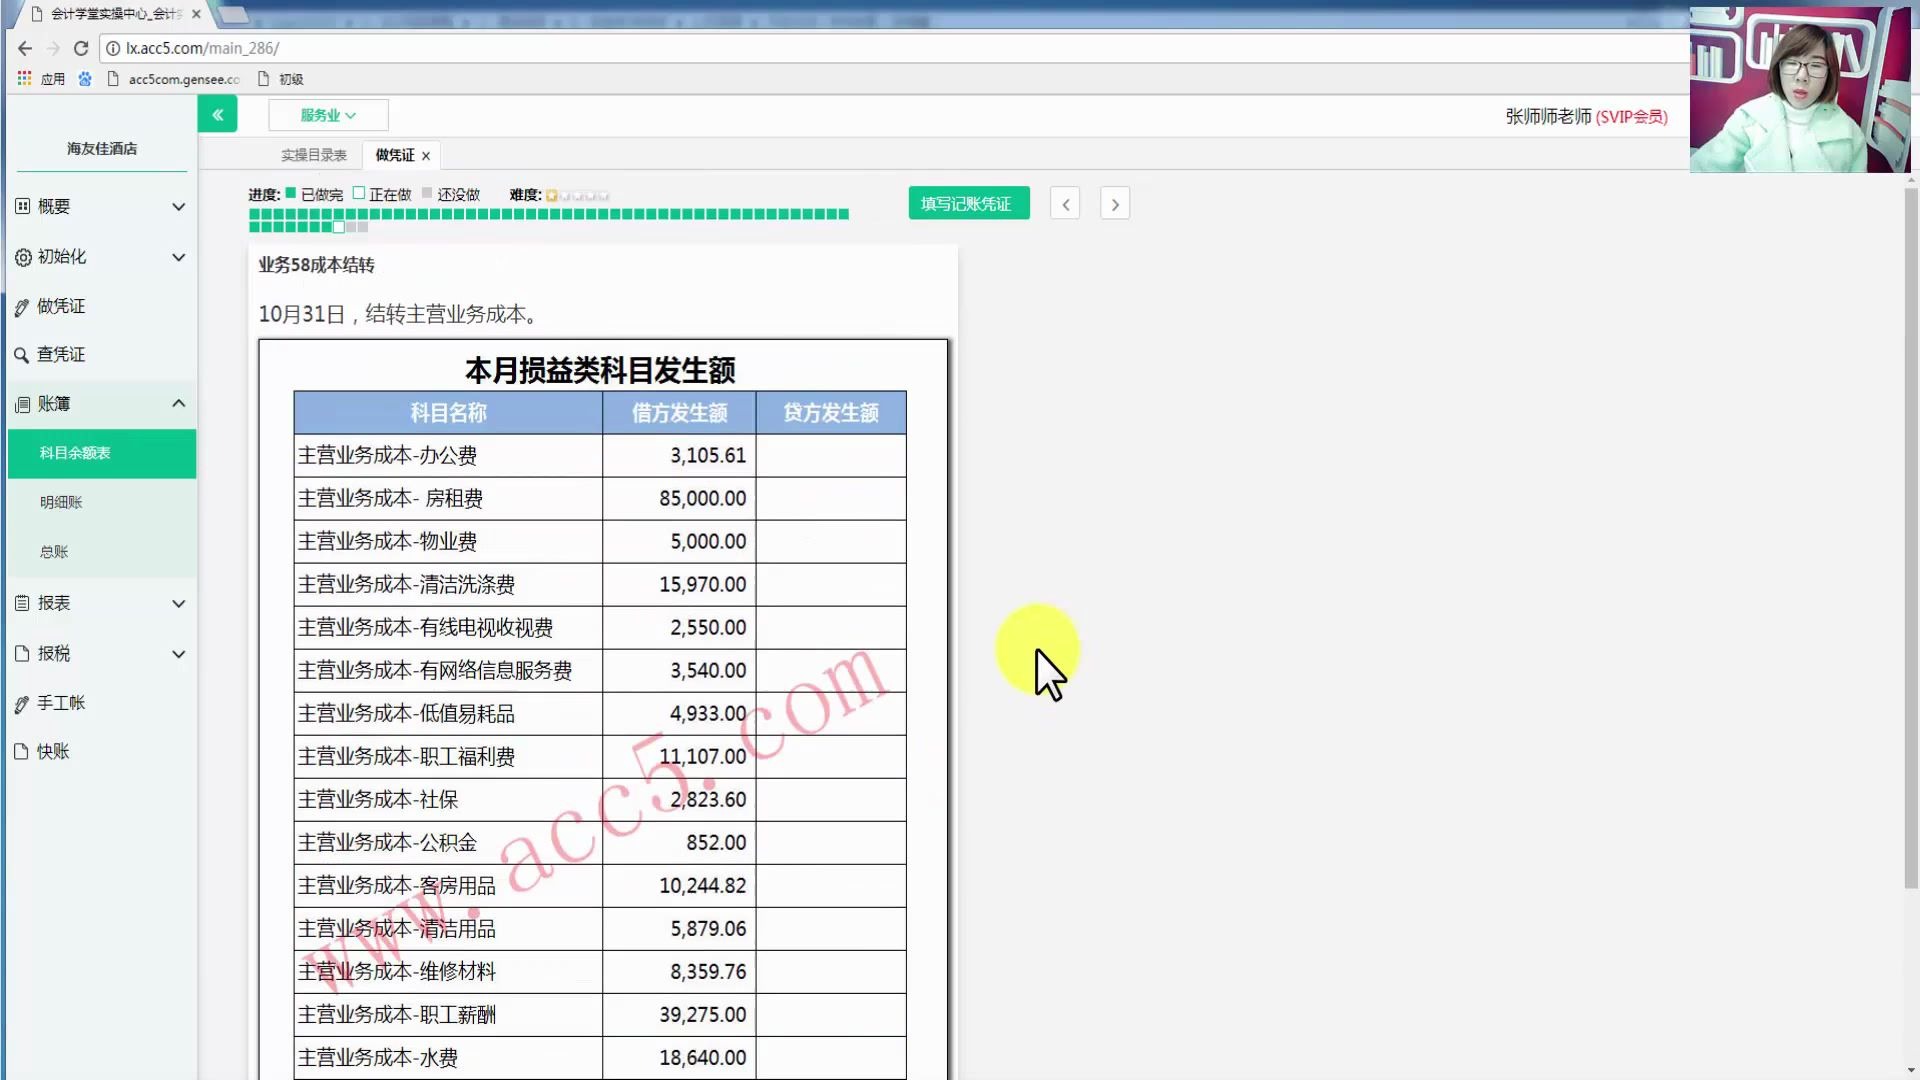This screenshot has width=1920, height=1080.
Task: Collapse the 账簿 section chevron
Action: [x=178, y=403]
